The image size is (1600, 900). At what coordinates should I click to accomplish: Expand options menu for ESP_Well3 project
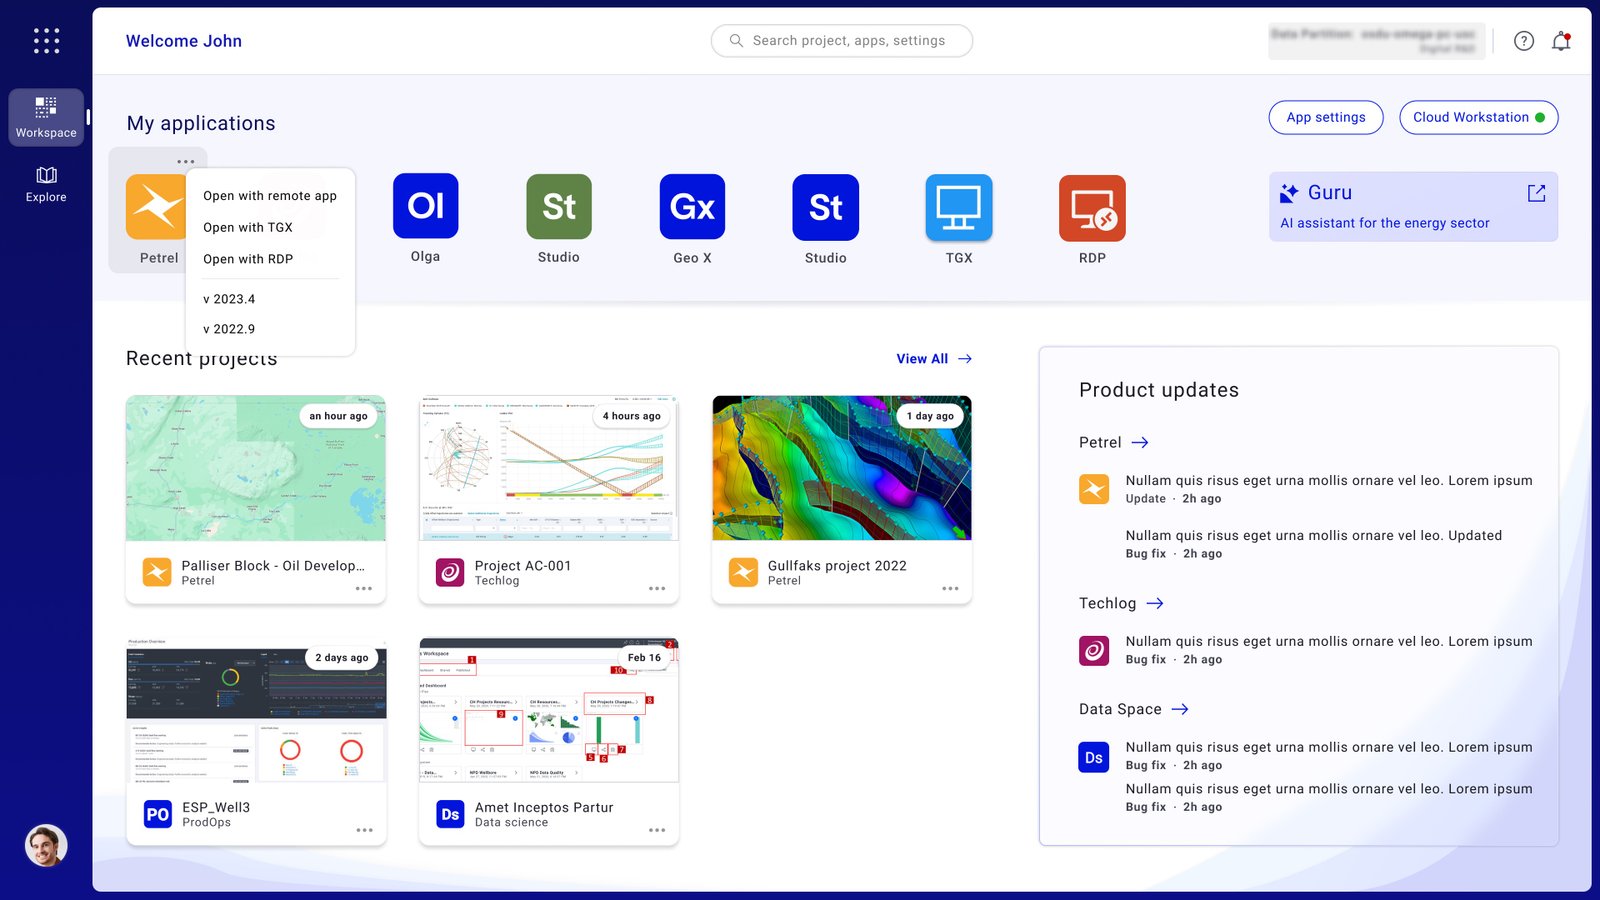point(364,830)
